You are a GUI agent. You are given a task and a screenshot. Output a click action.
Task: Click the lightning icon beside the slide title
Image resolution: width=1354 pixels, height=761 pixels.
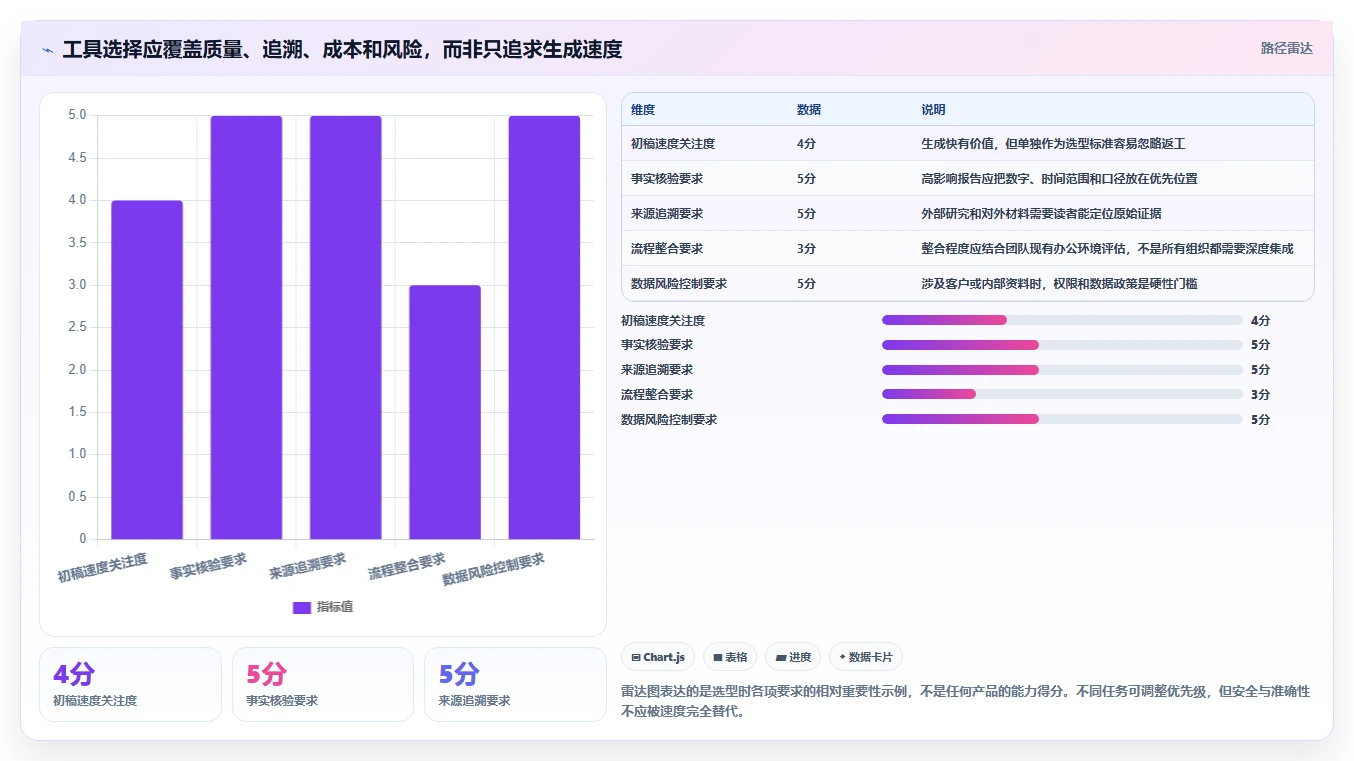point(48,49)
